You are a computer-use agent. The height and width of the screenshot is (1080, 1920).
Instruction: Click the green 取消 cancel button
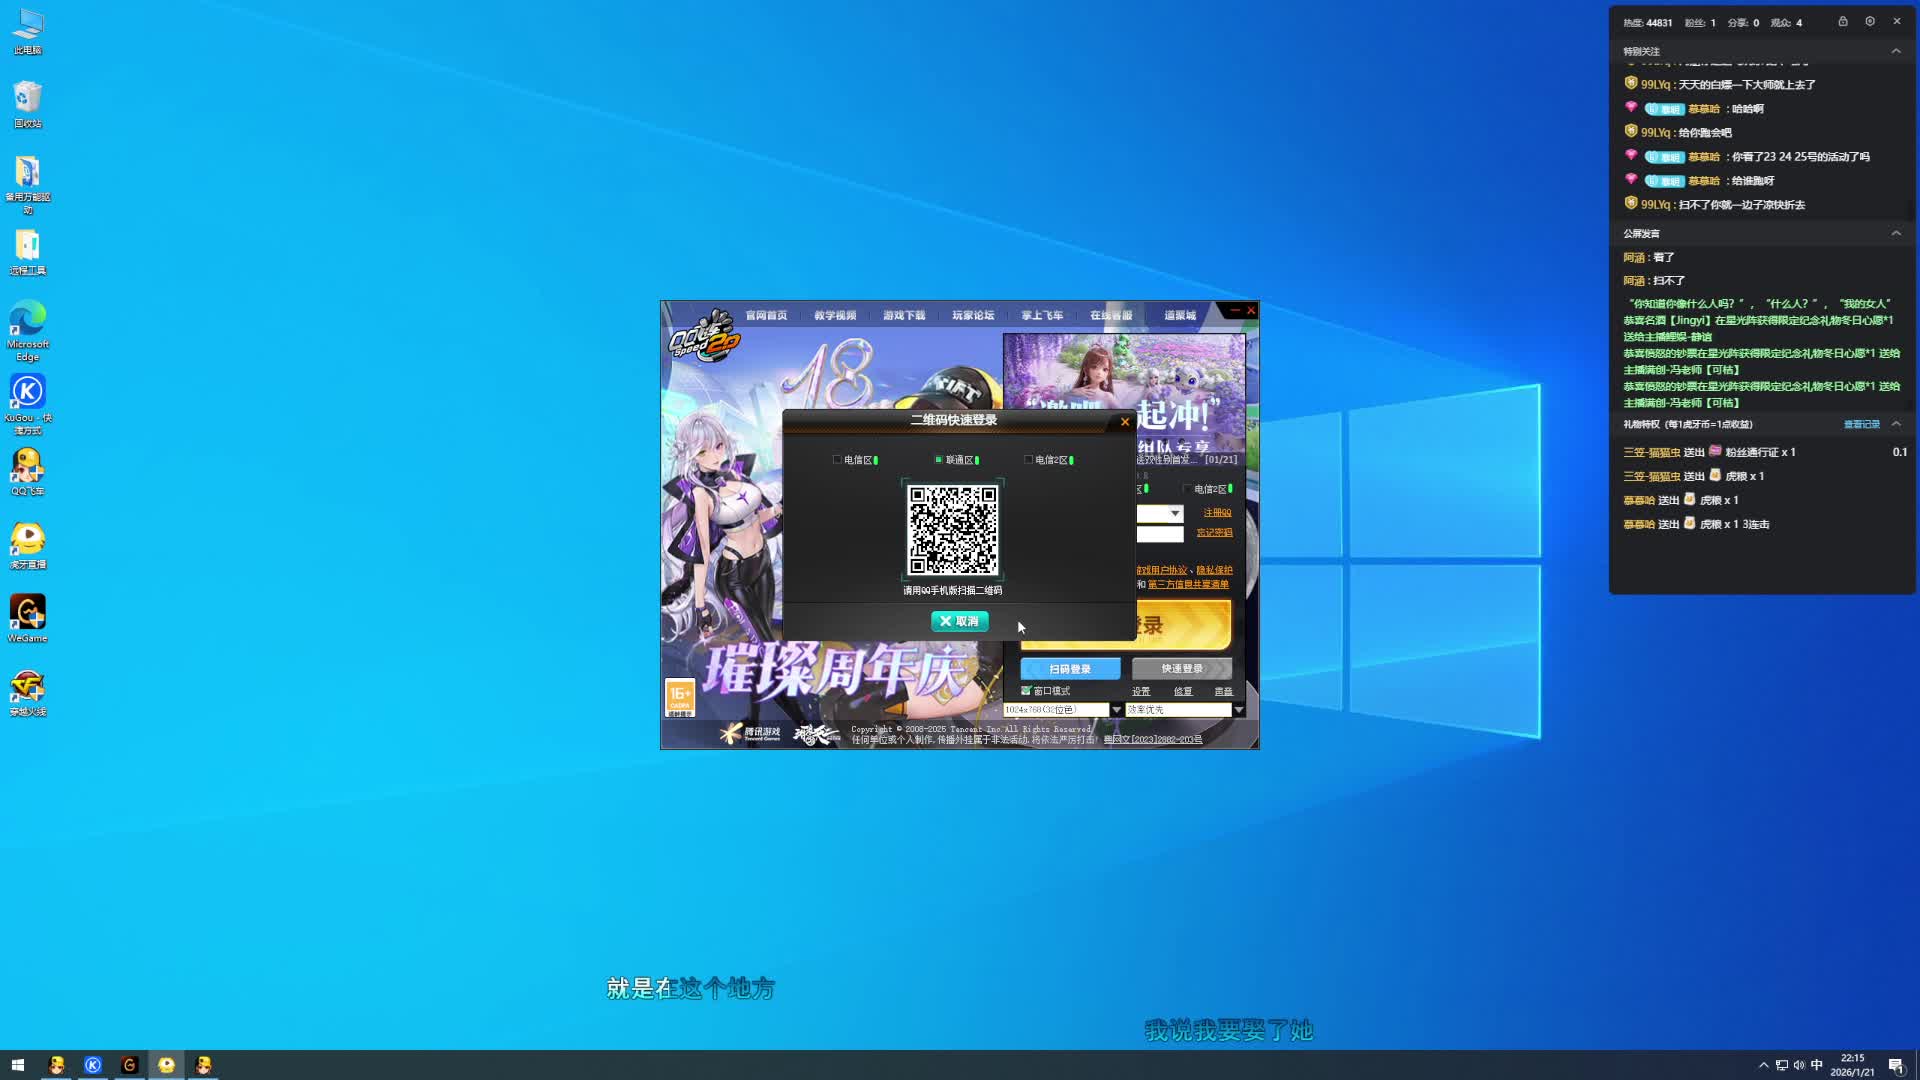(x=959, y=621)
